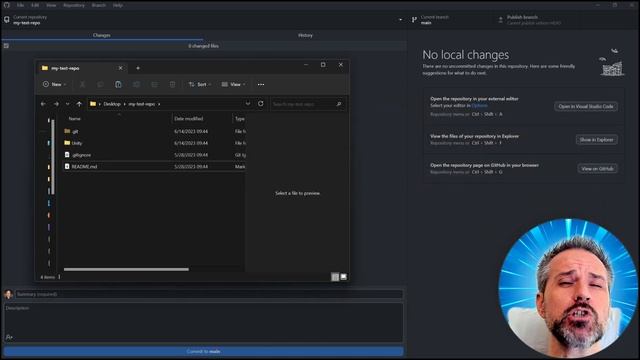
Task: Open the See more ellipsis in Explorer toolbar
Action: [x=261, y=84]
